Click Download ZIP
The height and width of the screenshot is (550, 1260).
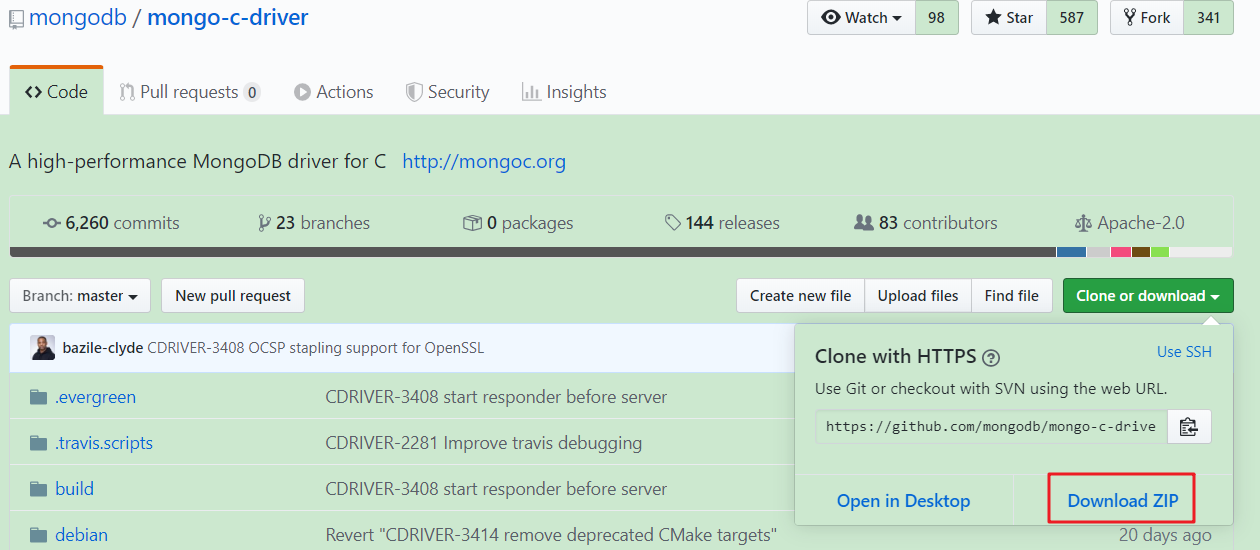pyautogui.click(x=1121, y=501)
